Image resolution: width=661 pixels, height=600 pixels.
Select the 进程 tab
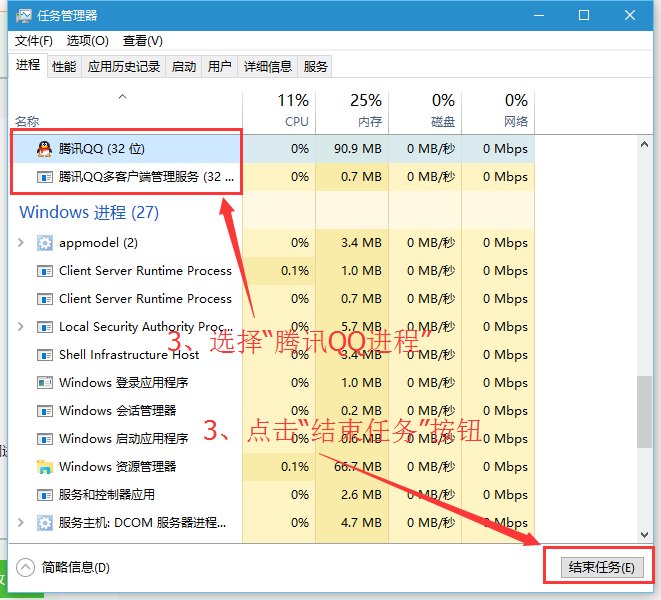[x=28, y=65]
